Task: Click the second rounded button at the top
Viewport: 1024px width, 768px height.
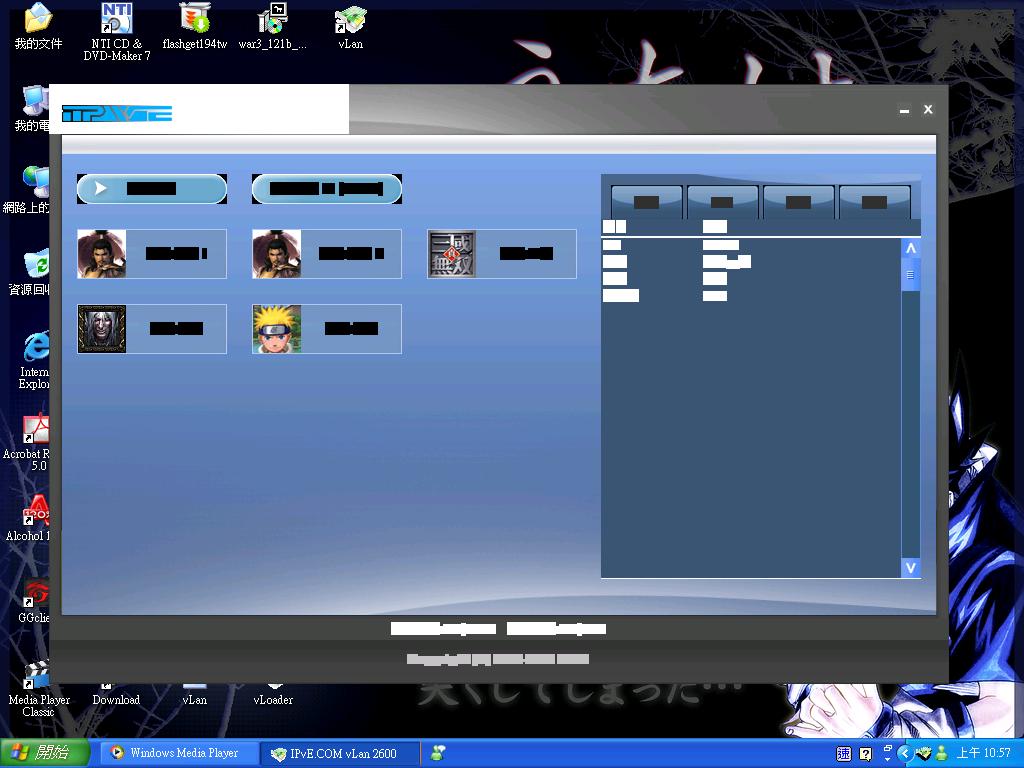Action: [x=327, y=188]
